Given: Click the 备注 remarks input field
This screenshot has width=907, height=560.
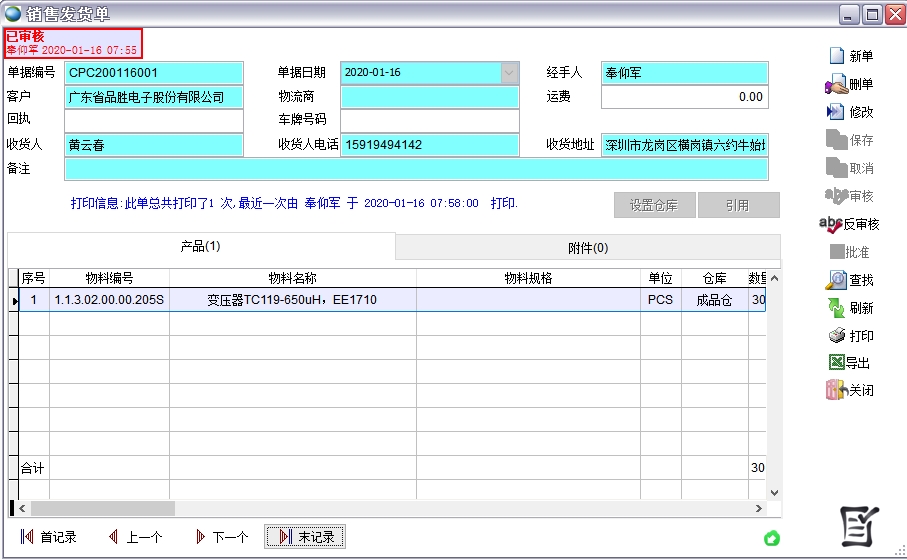Looking at the screenshot, I should pos(415,169).
